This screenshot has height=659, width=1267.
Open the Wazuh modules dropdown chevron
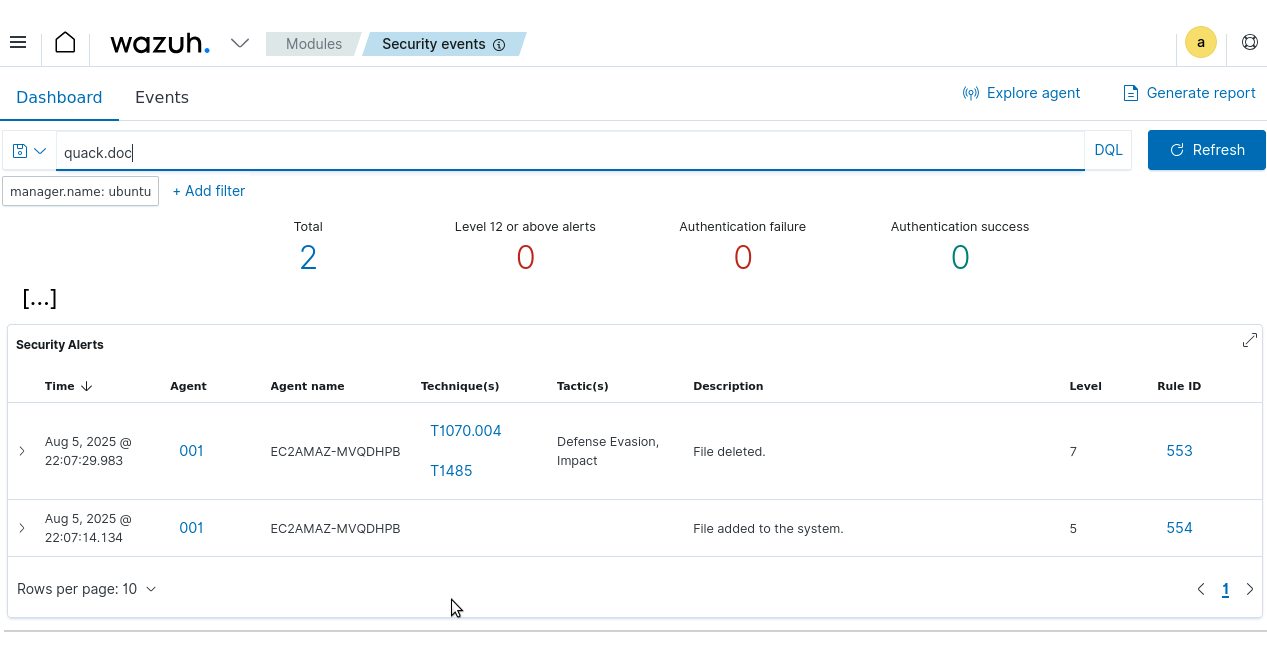(240, 43)
